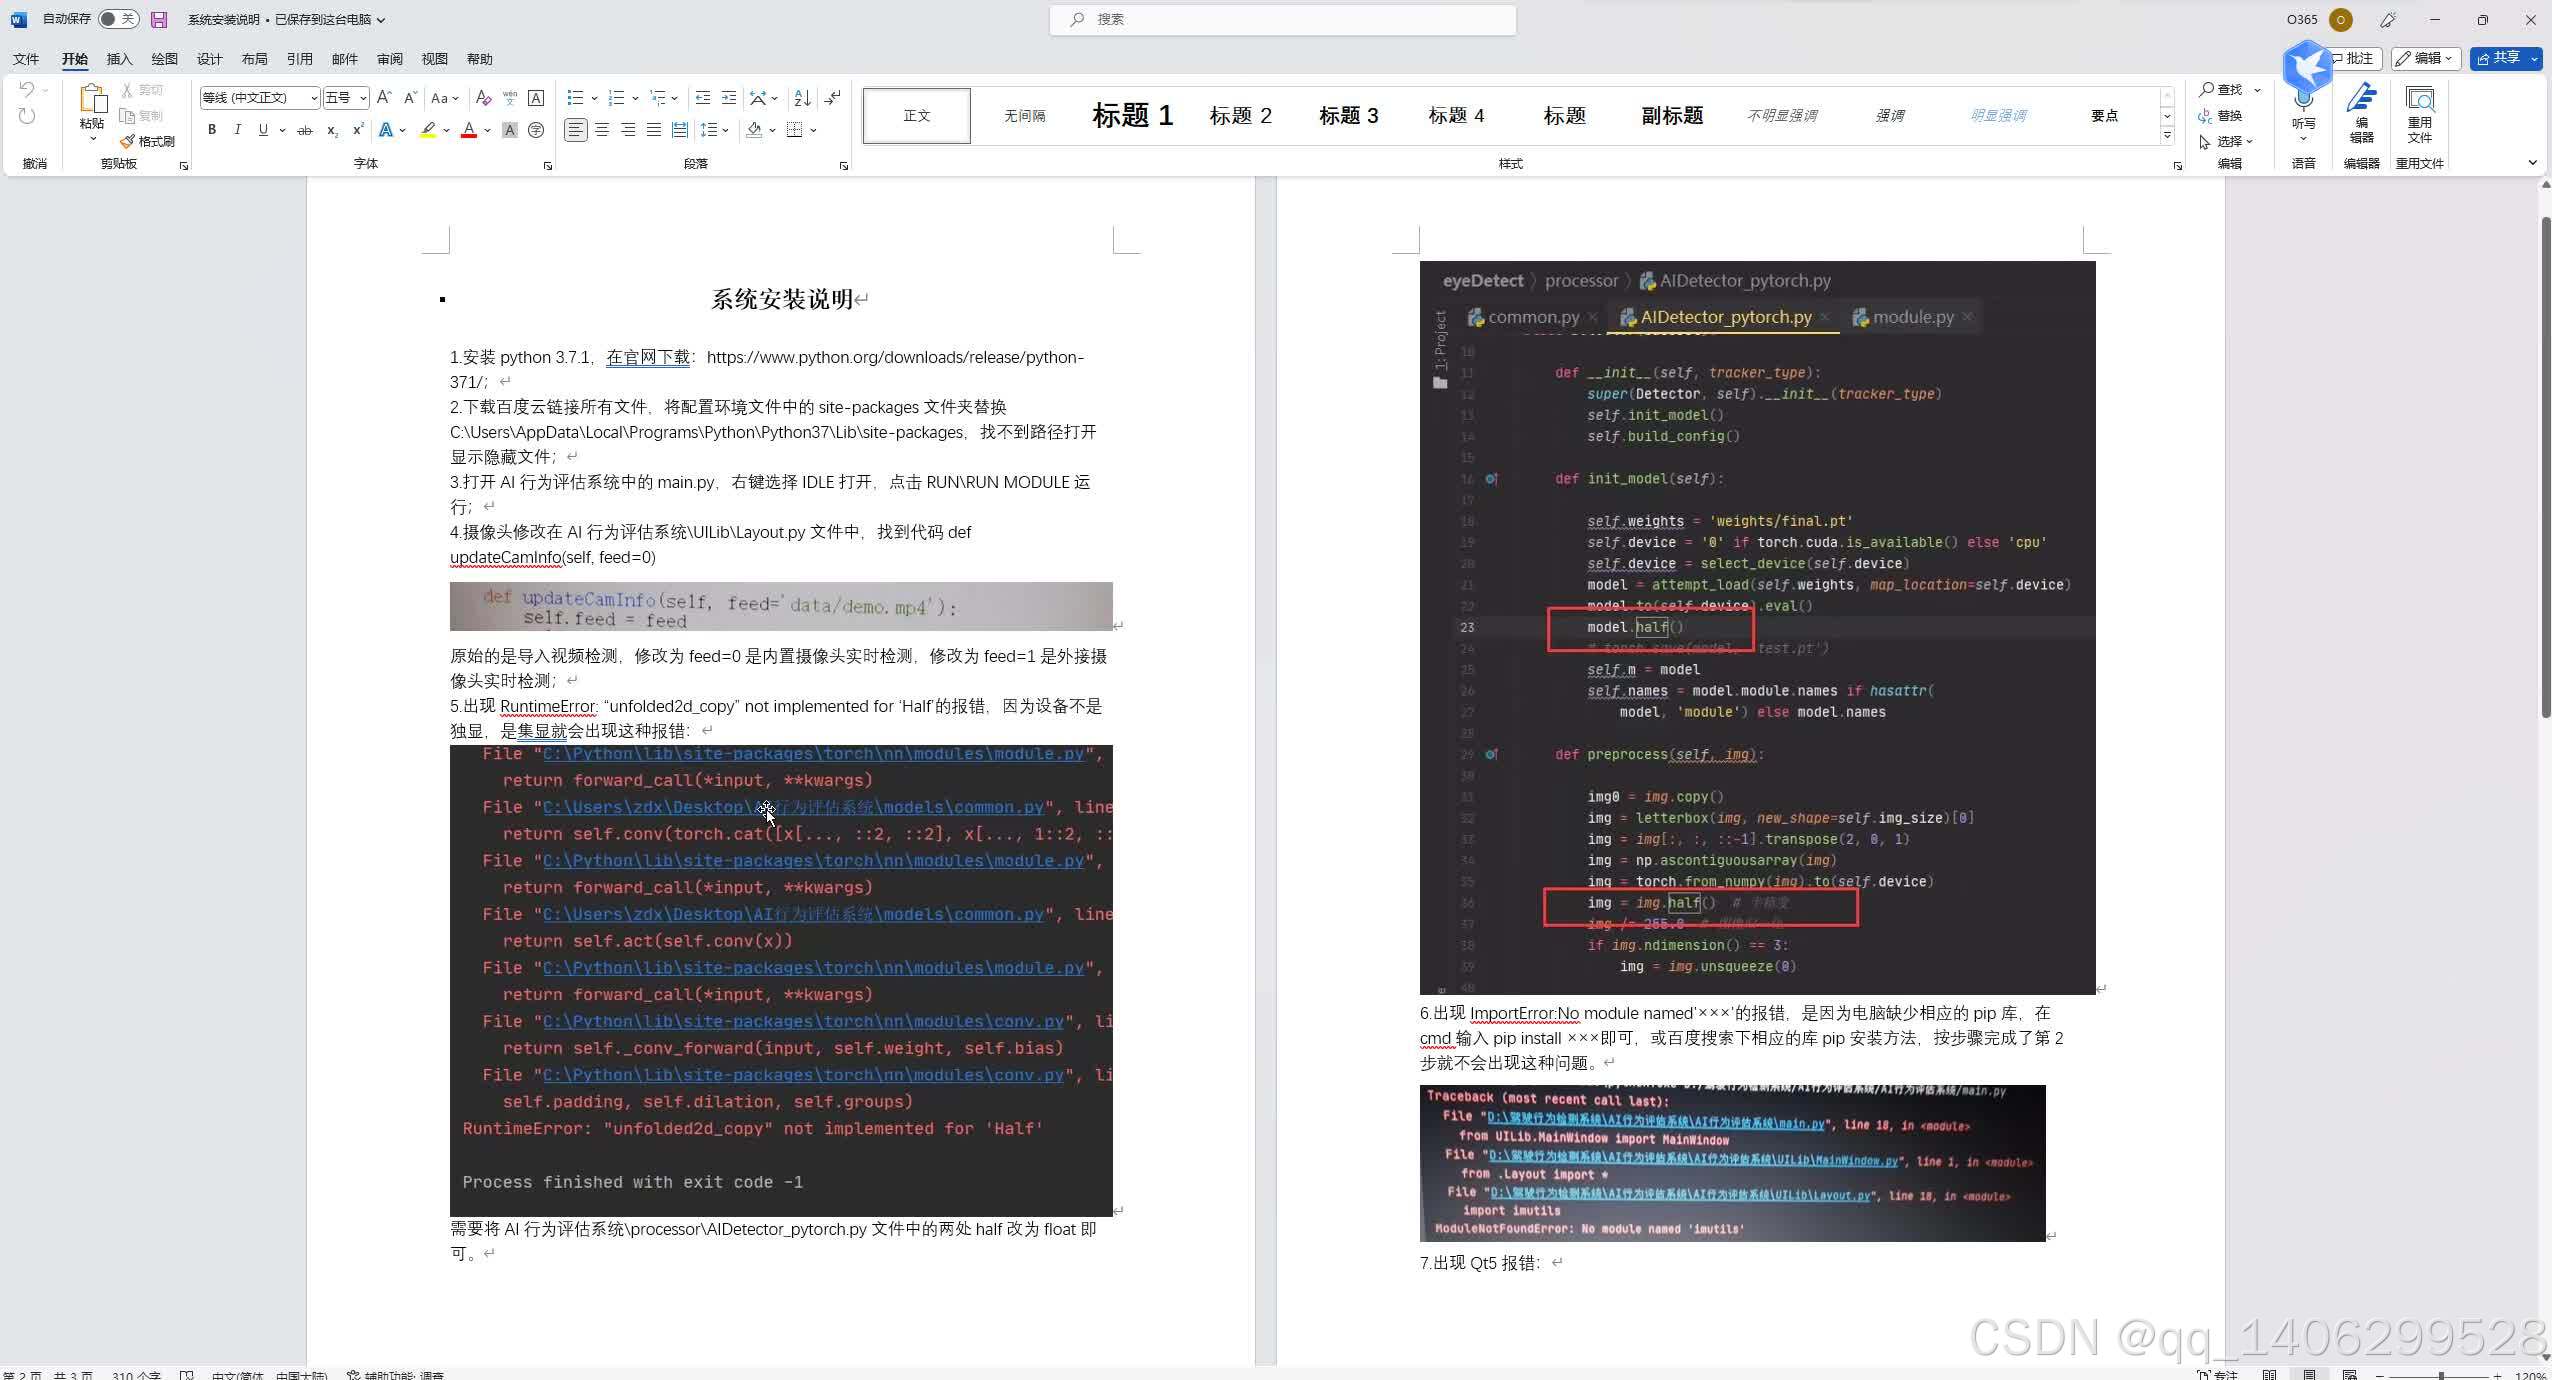The height and width of the screenshot is (1380, 2552).
Task: Apply strikethrough formatting
Action: click(305, 130)
